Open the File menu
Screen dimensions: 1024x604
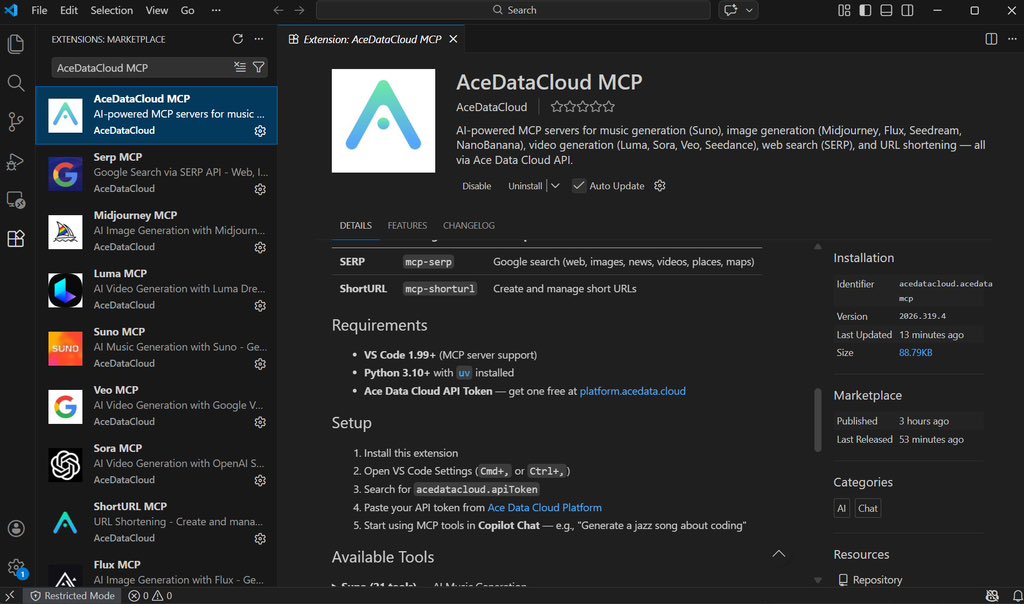[x=39, y=10]
